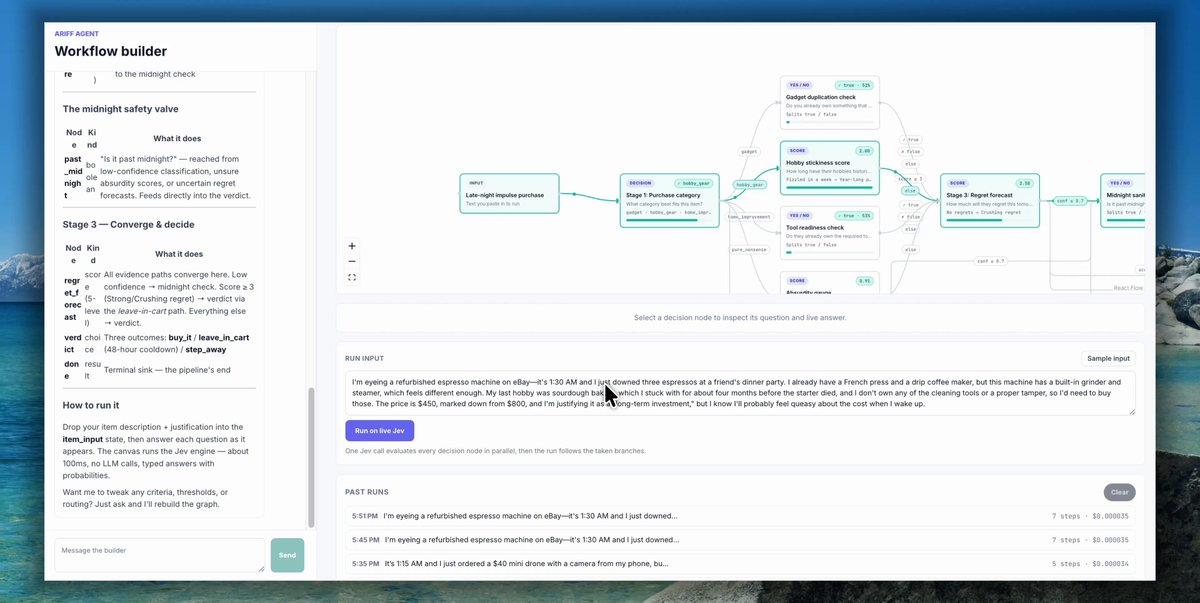Select the Tool readiness check node
Image resolution: width=1200 pixels, height=603 pixels.
click(829, 232)
